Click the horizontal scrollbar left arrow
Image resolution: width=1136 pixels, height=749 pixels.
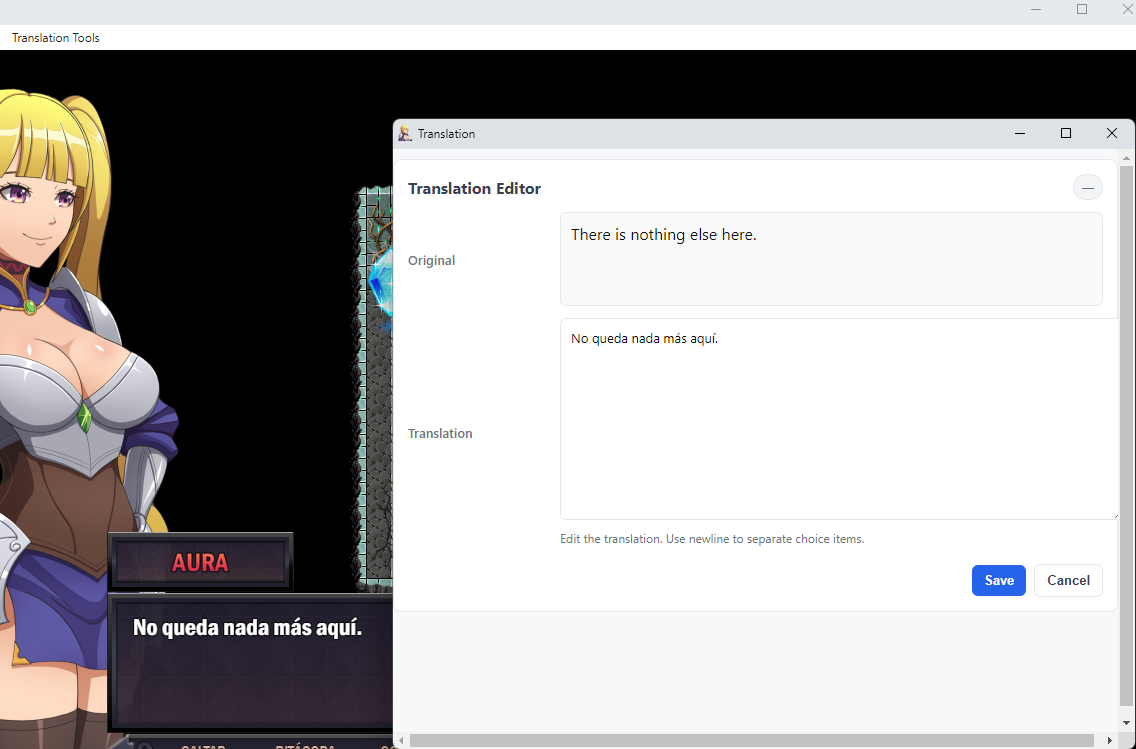click(402, 740)
